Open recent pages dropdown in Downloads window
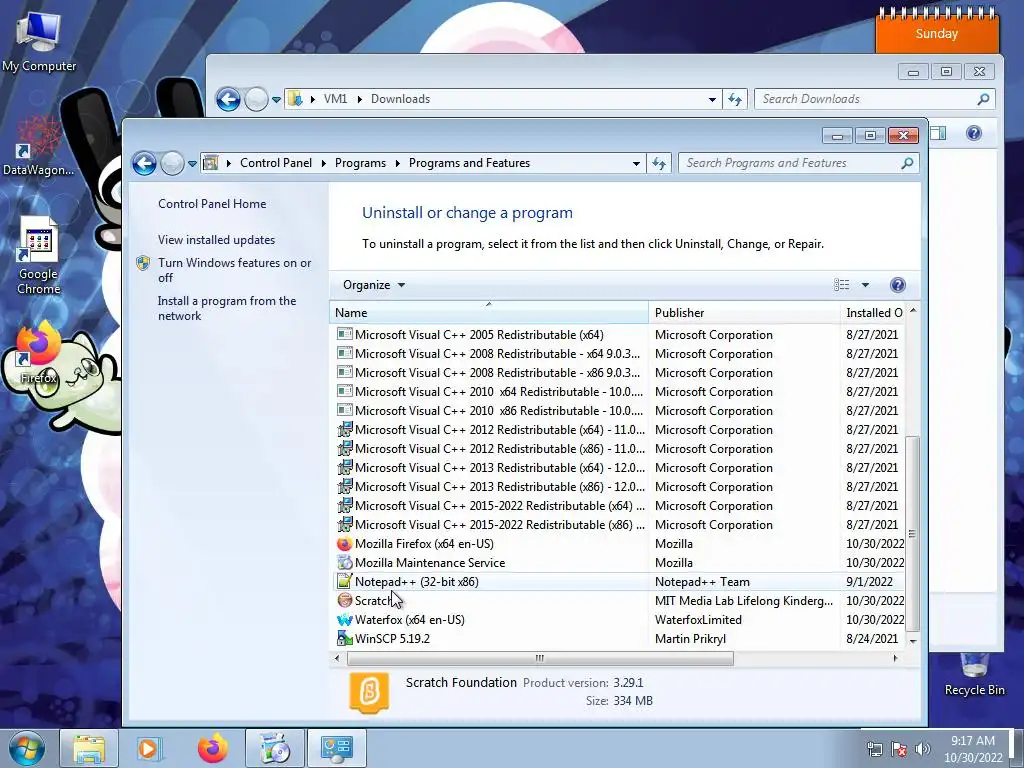Viewport: 1024px width, 768px height. tap(276, 99)
